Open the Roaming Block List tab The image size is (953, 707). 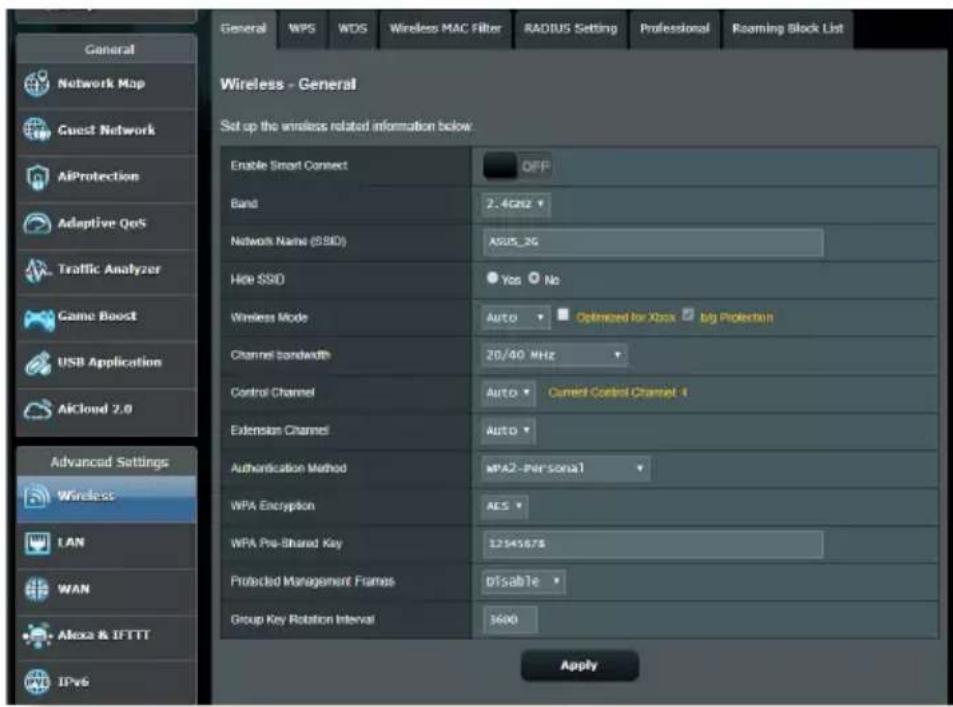point(788,29)
